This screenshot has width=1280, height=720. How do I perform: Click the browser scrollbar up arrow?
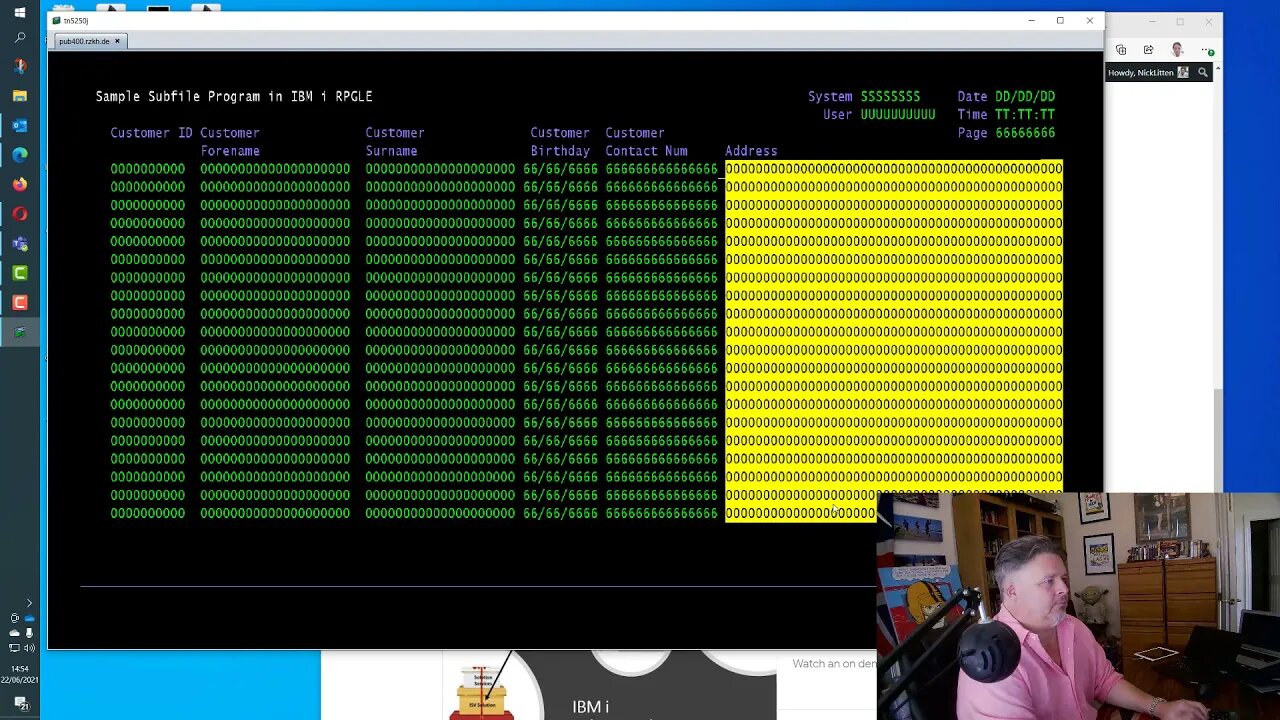(x=1217, y=67)
